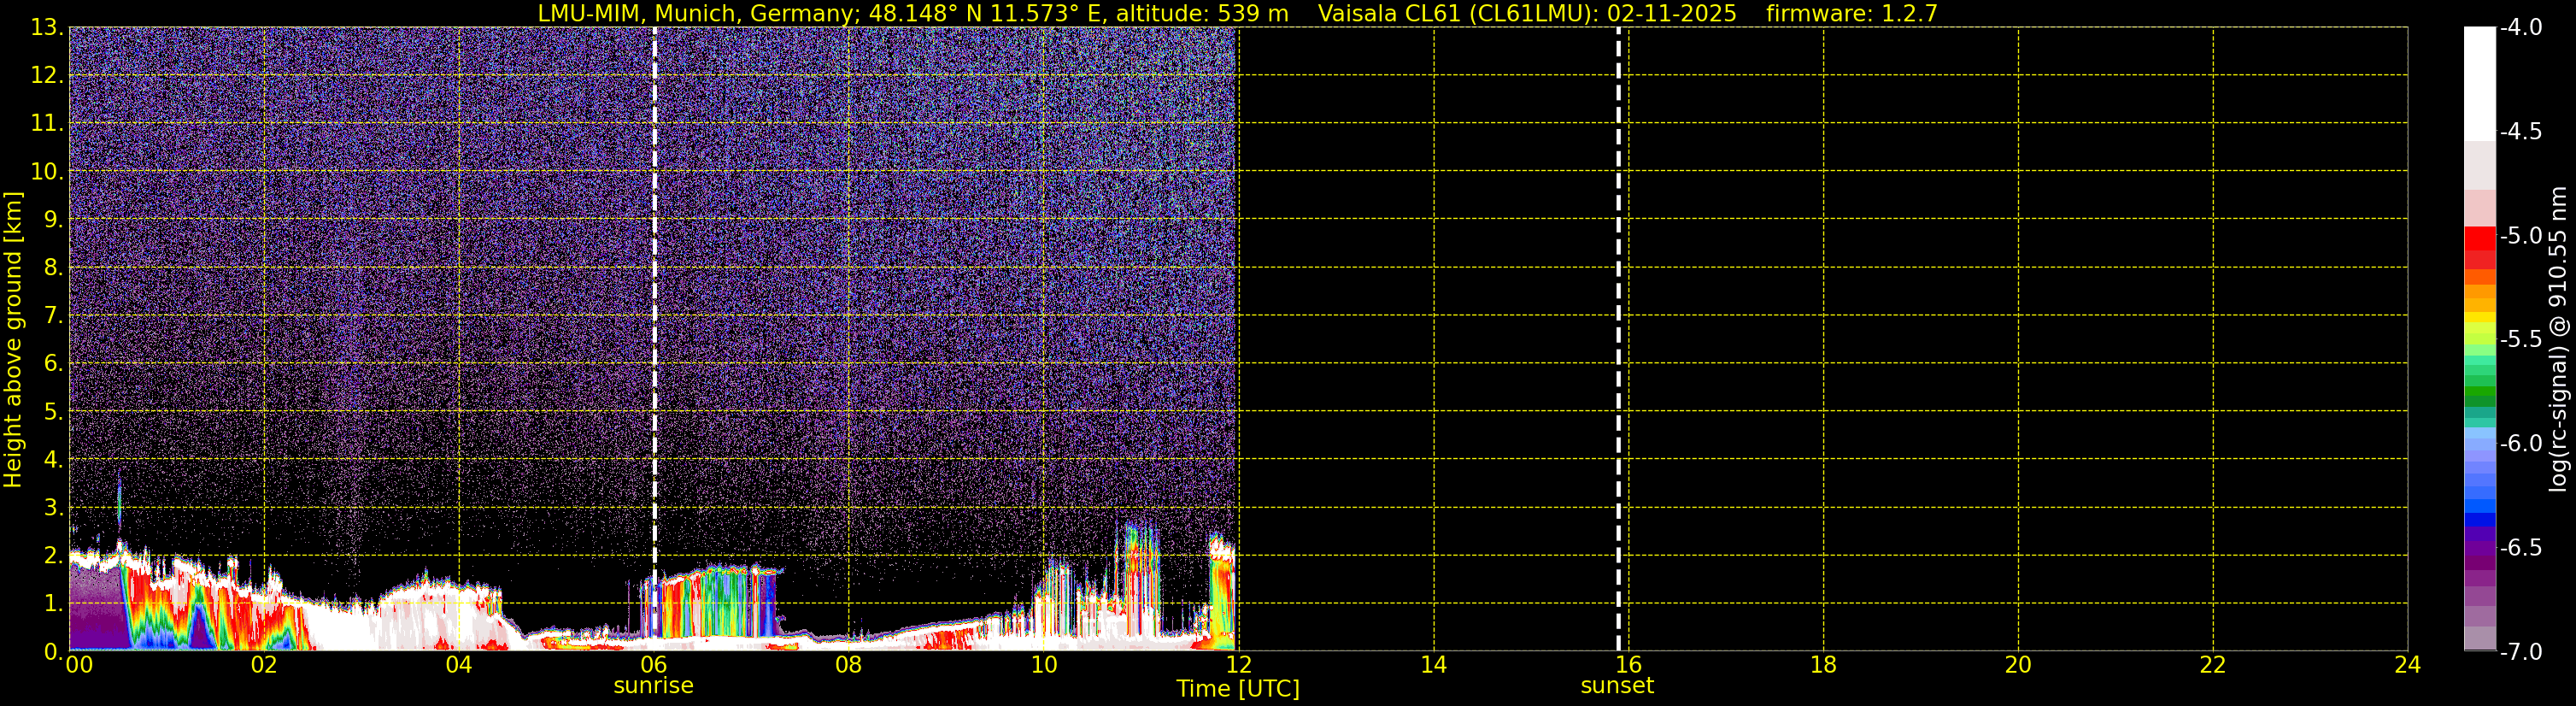Click the "12" time axis tick label
This screenshot has height=706, width=2576.
tap(1238, 665)
